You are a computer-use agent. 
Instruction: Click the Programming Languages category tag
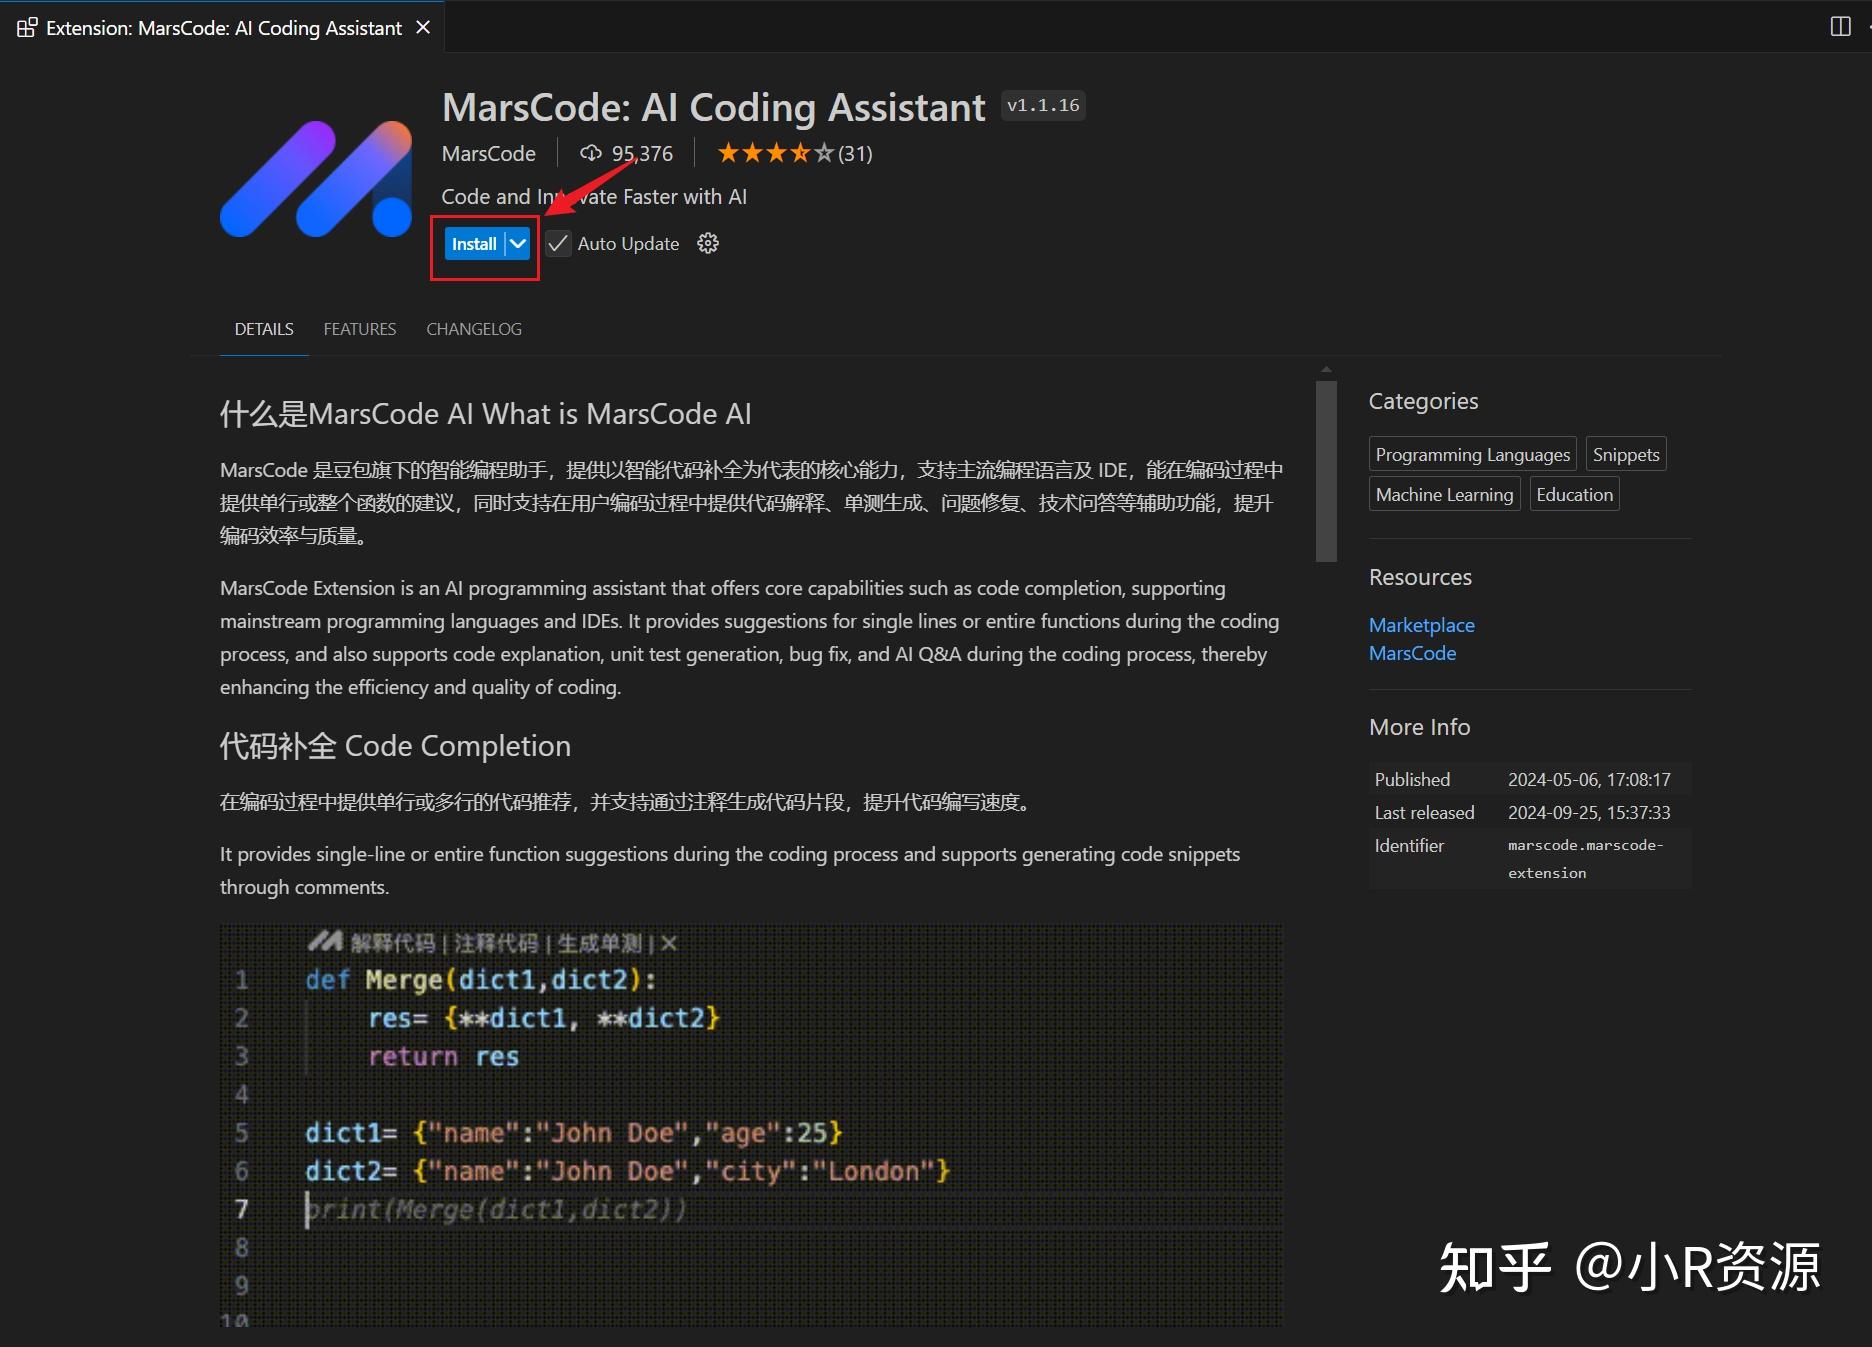tap(1472, 453)
